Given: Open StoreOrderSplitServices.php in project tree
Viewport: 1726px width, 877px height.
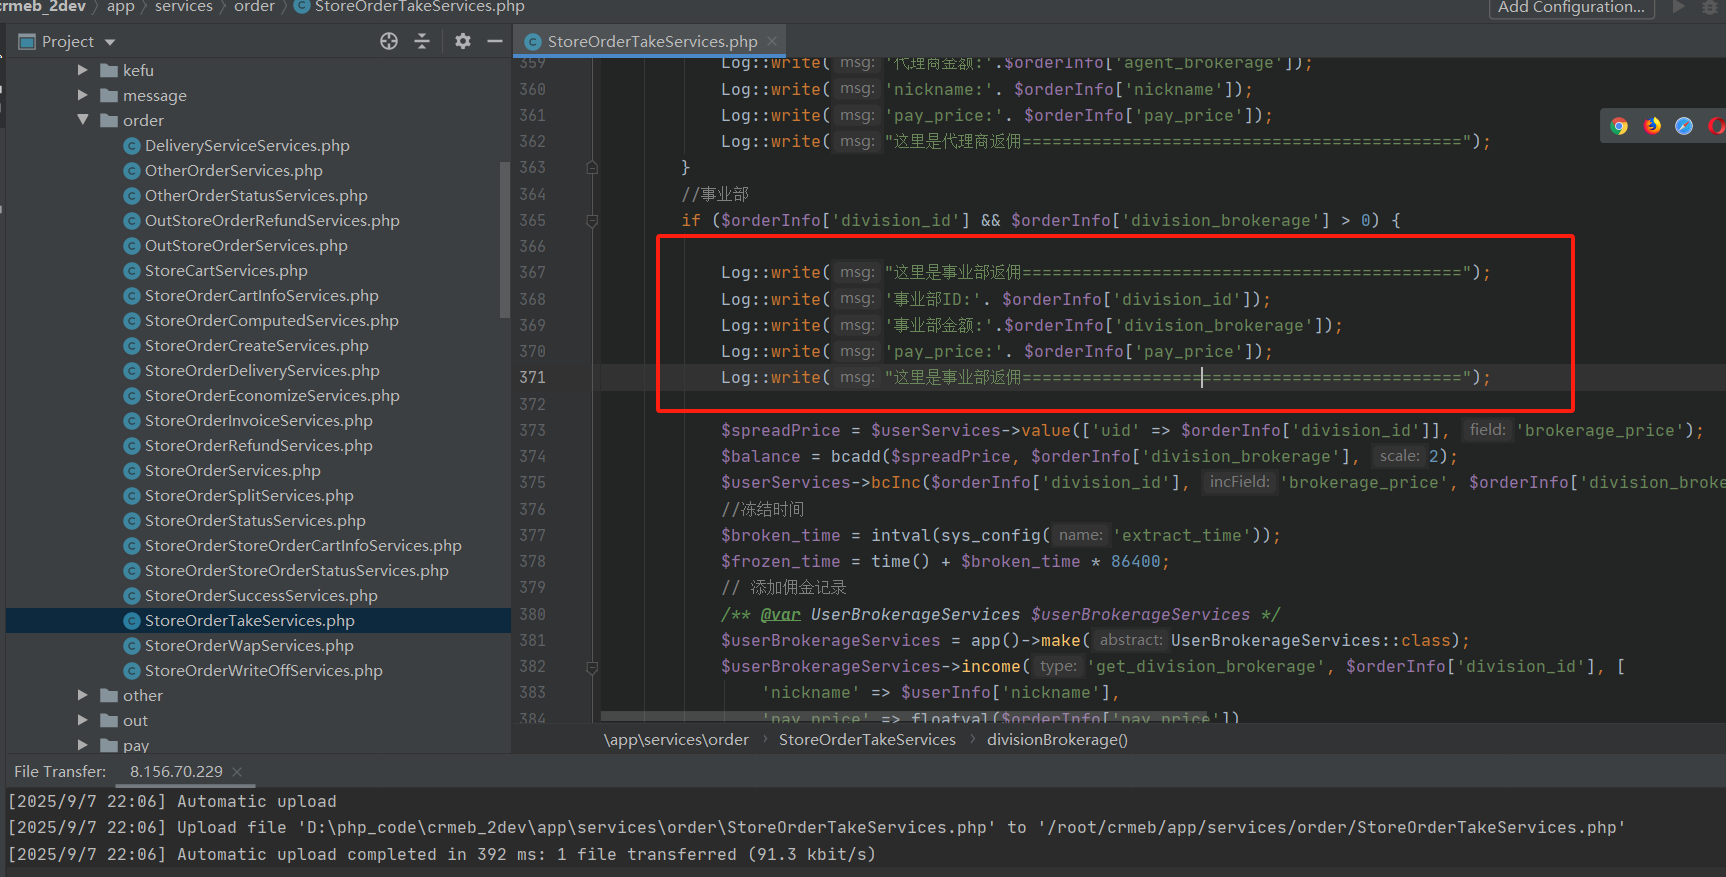Looking at the screenshot, I should [x=249, y=496].
